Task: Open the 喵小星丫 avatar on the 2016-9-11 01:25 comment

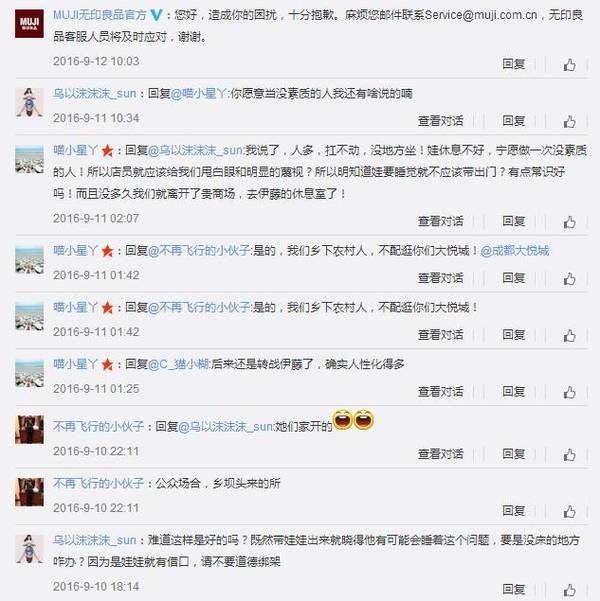Action: 29,373
